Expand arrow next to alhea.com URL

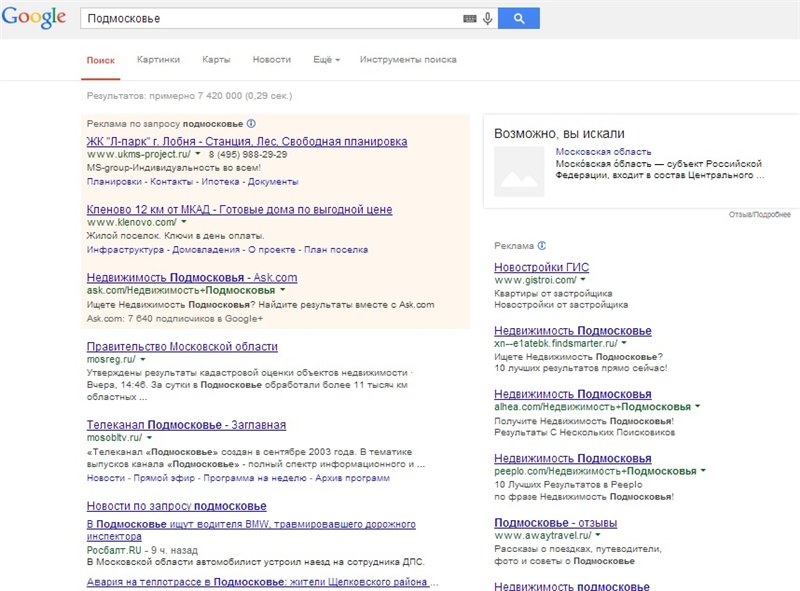pos(697,406)
